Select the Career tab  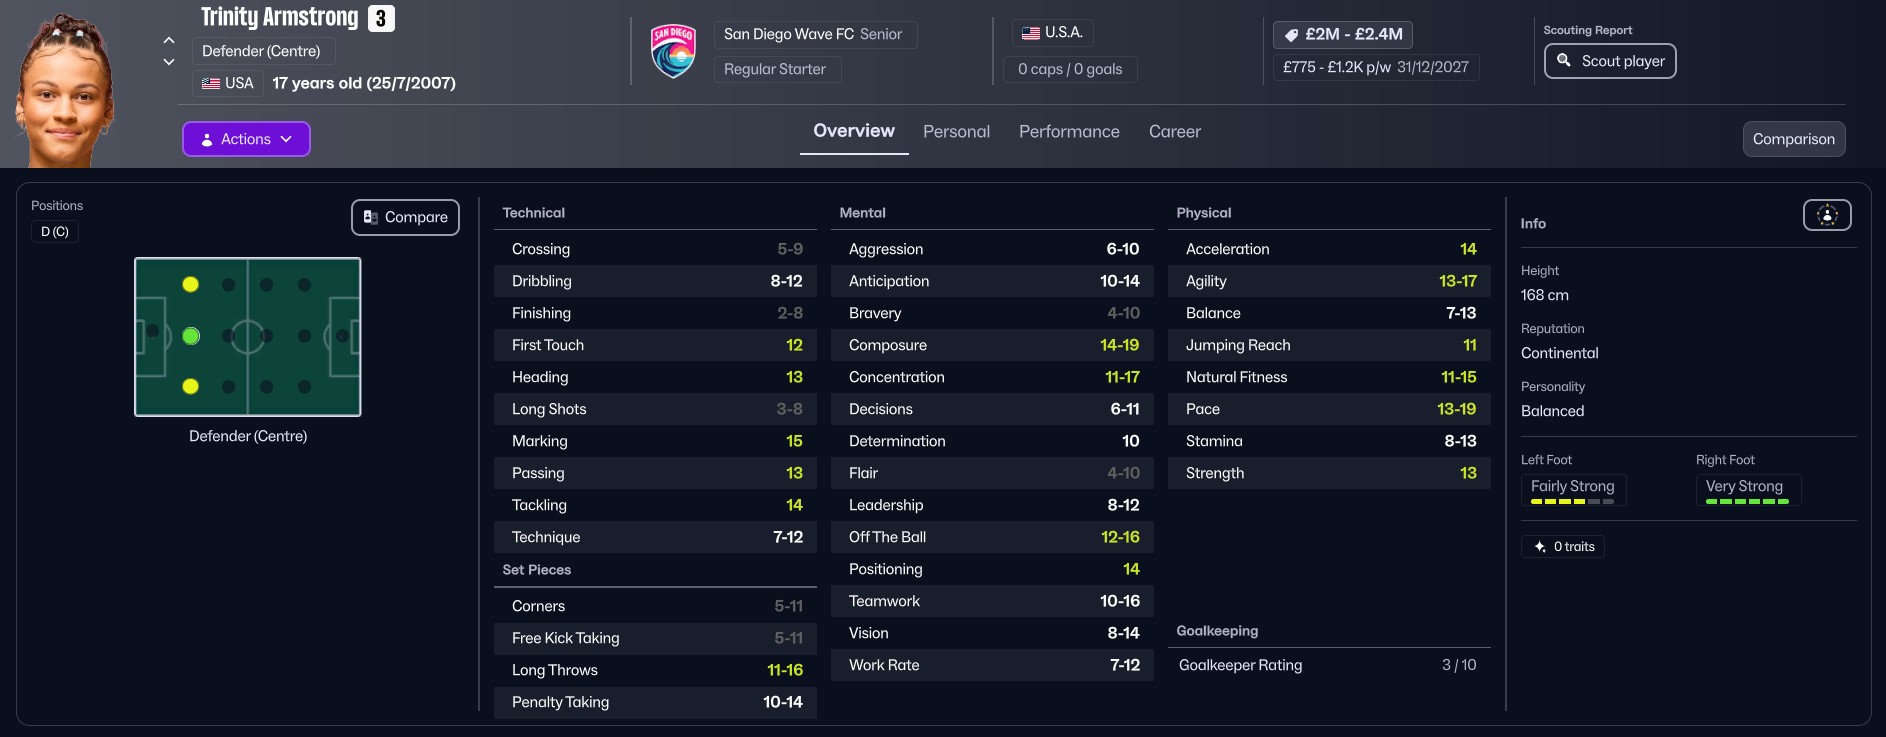[1174, 132]
